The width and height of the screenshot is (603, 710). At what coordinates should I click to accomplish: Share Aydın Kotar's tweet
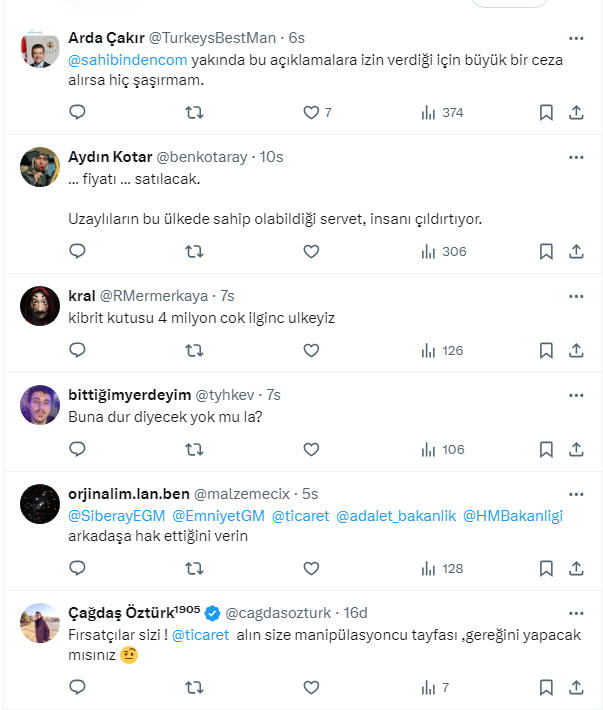tap(576, 252)
